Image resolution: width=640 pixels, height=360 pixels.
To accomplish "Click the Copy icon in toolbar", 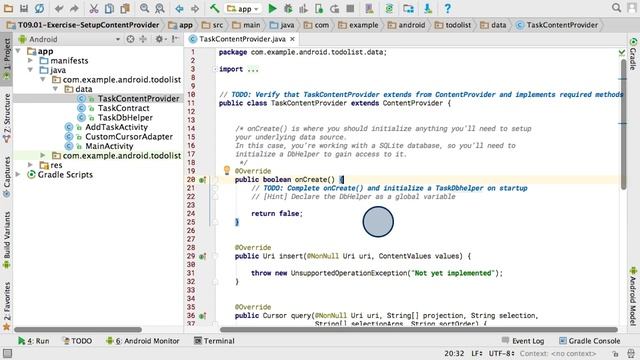I will [x=109, y=8].
